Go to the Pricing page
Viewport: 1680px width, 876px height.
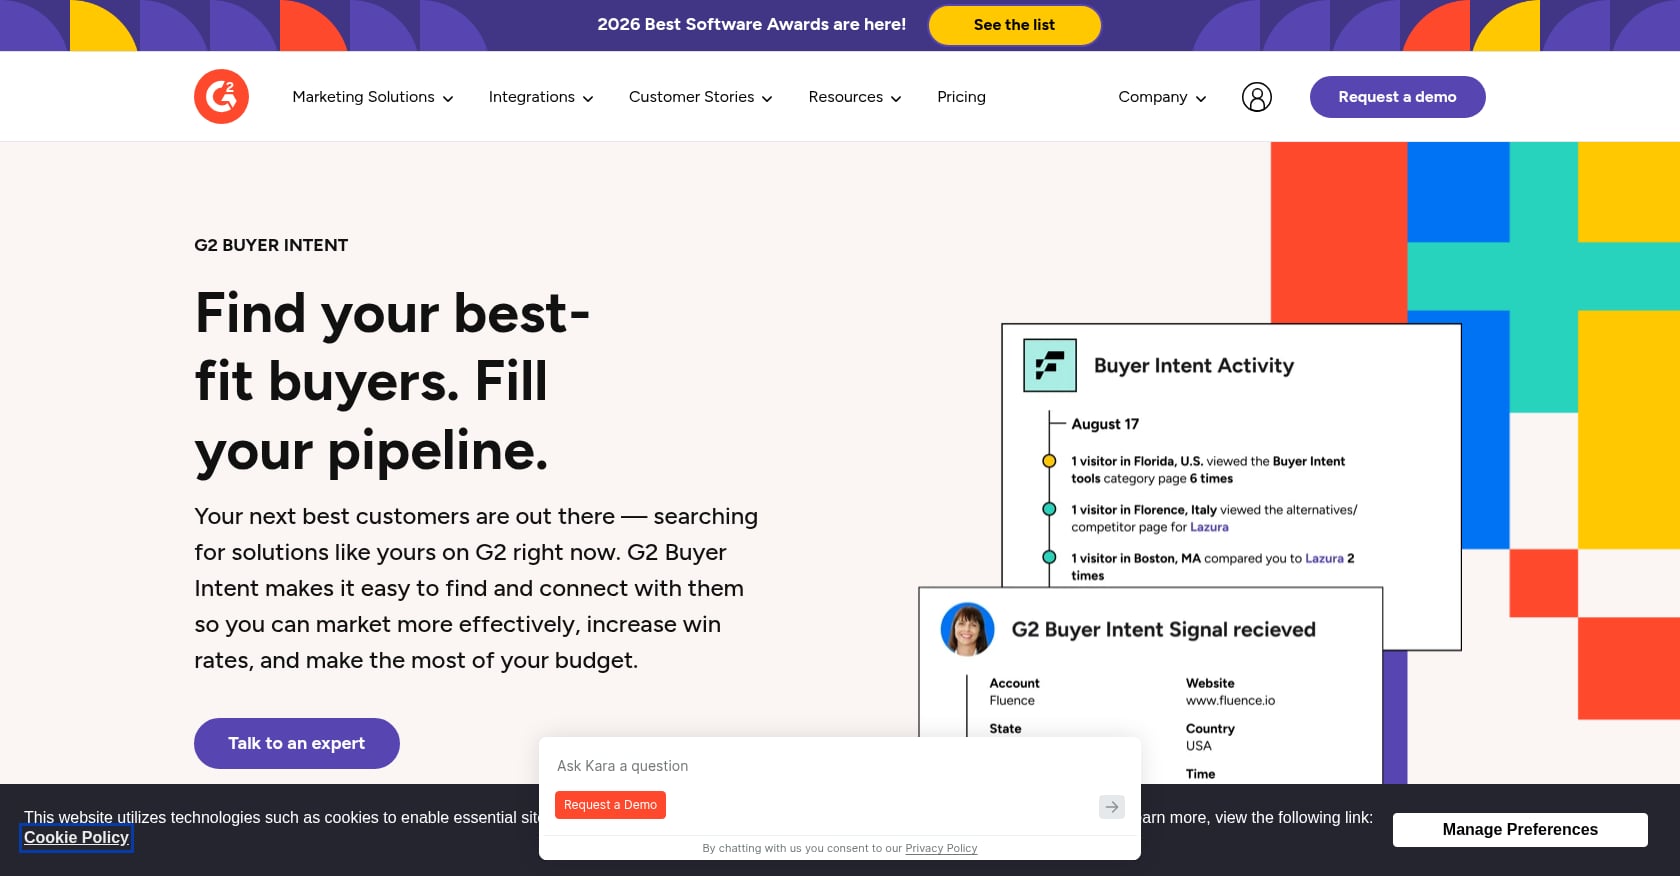click(x=961, y=97)
